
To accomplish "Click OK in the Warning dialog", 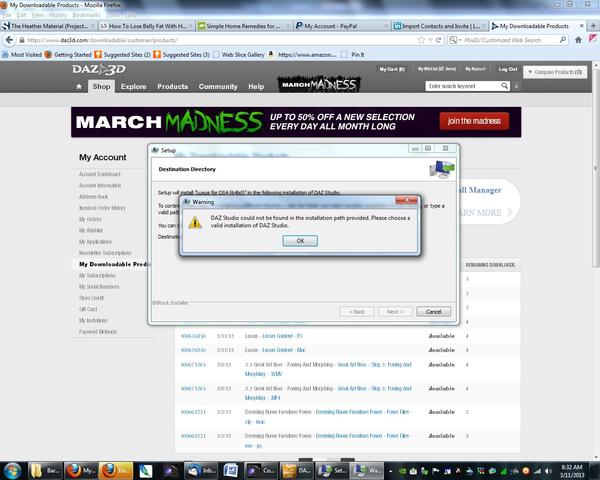I will 300,241.
